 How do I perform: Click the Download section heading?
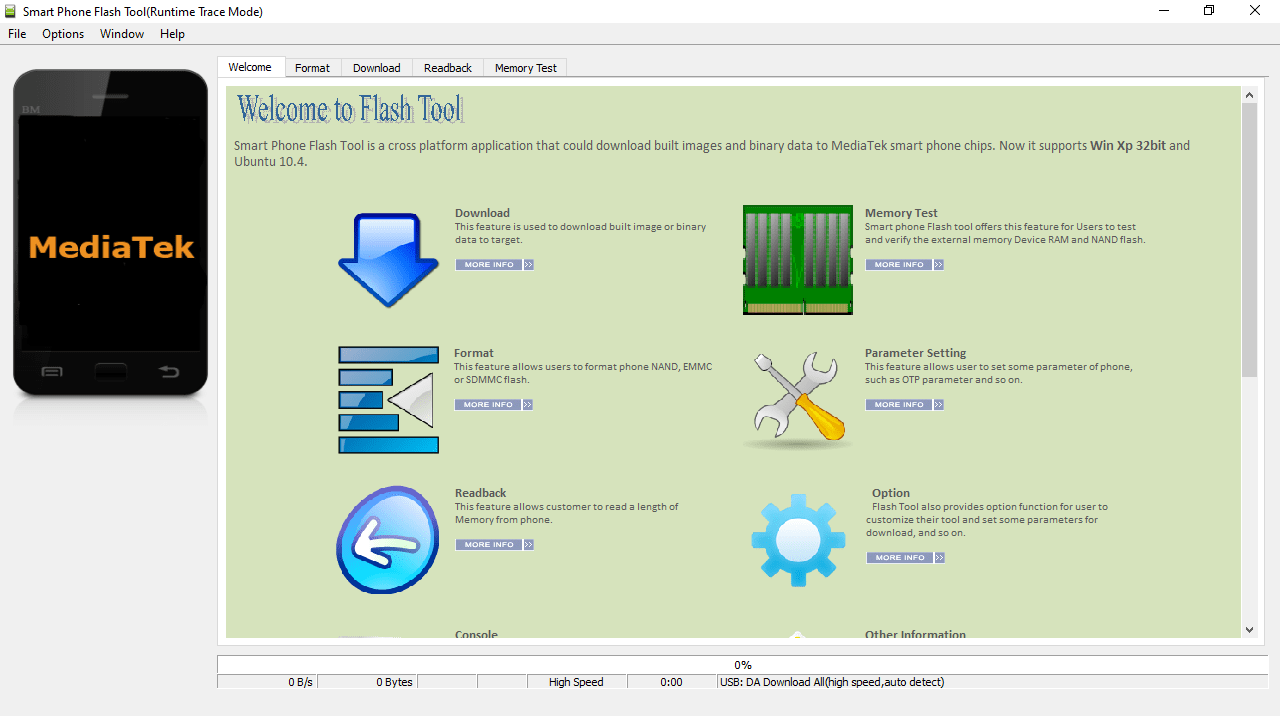(482, 213)
